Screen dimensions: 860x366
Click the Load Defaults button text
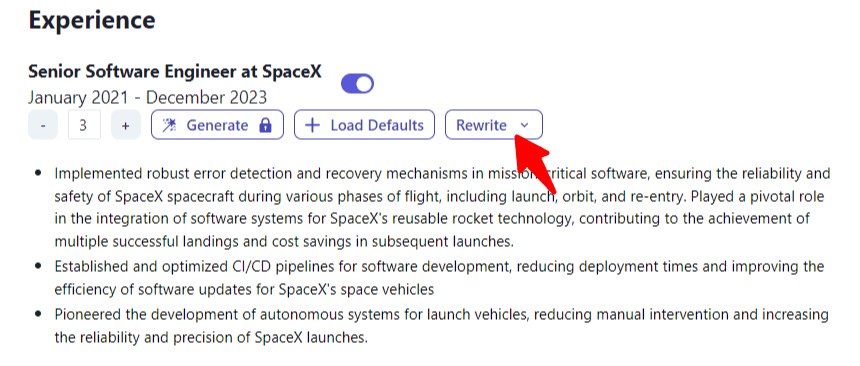[x=377, y=125]
